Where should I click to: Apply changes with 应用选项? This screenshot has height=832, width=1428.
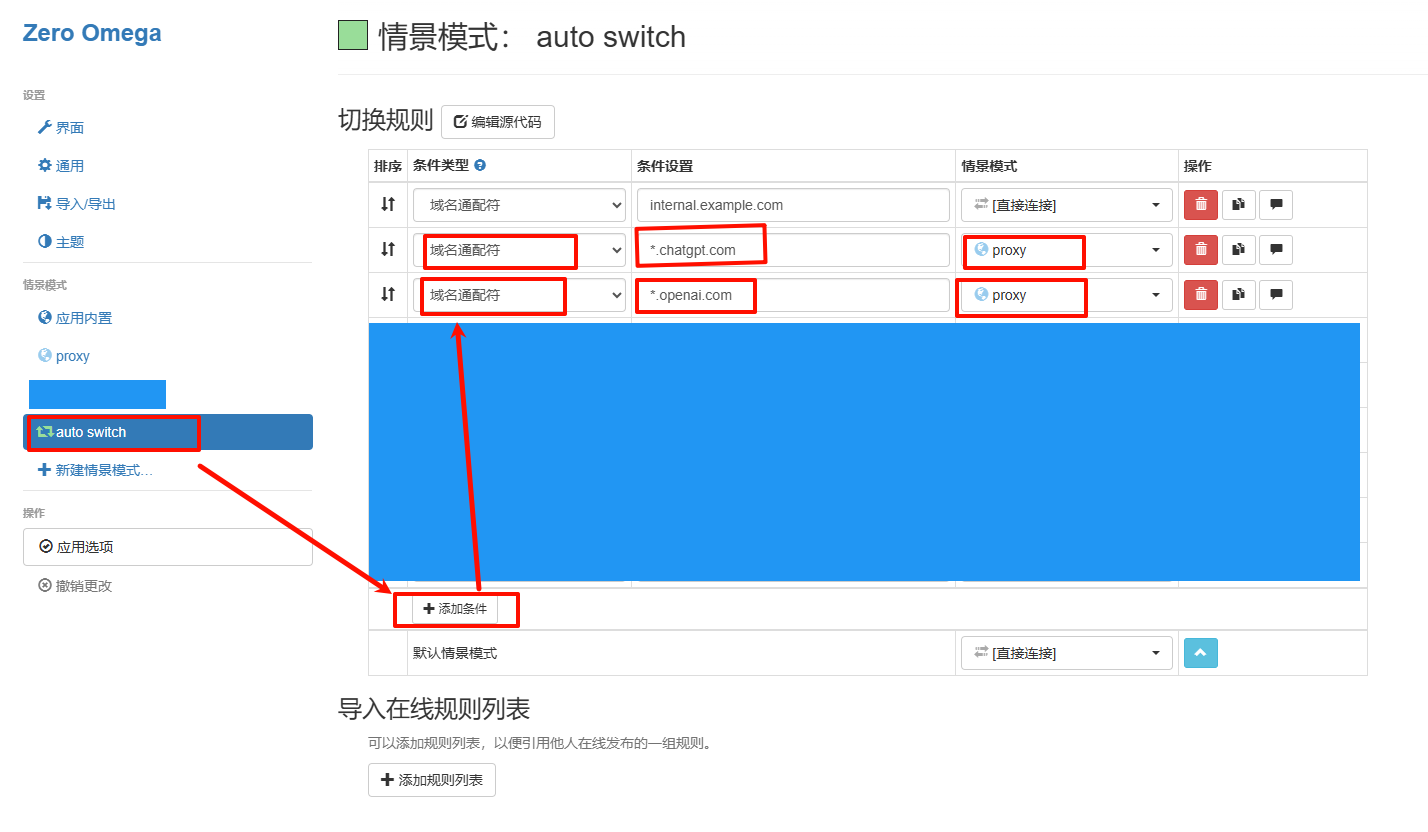(167, 547)
